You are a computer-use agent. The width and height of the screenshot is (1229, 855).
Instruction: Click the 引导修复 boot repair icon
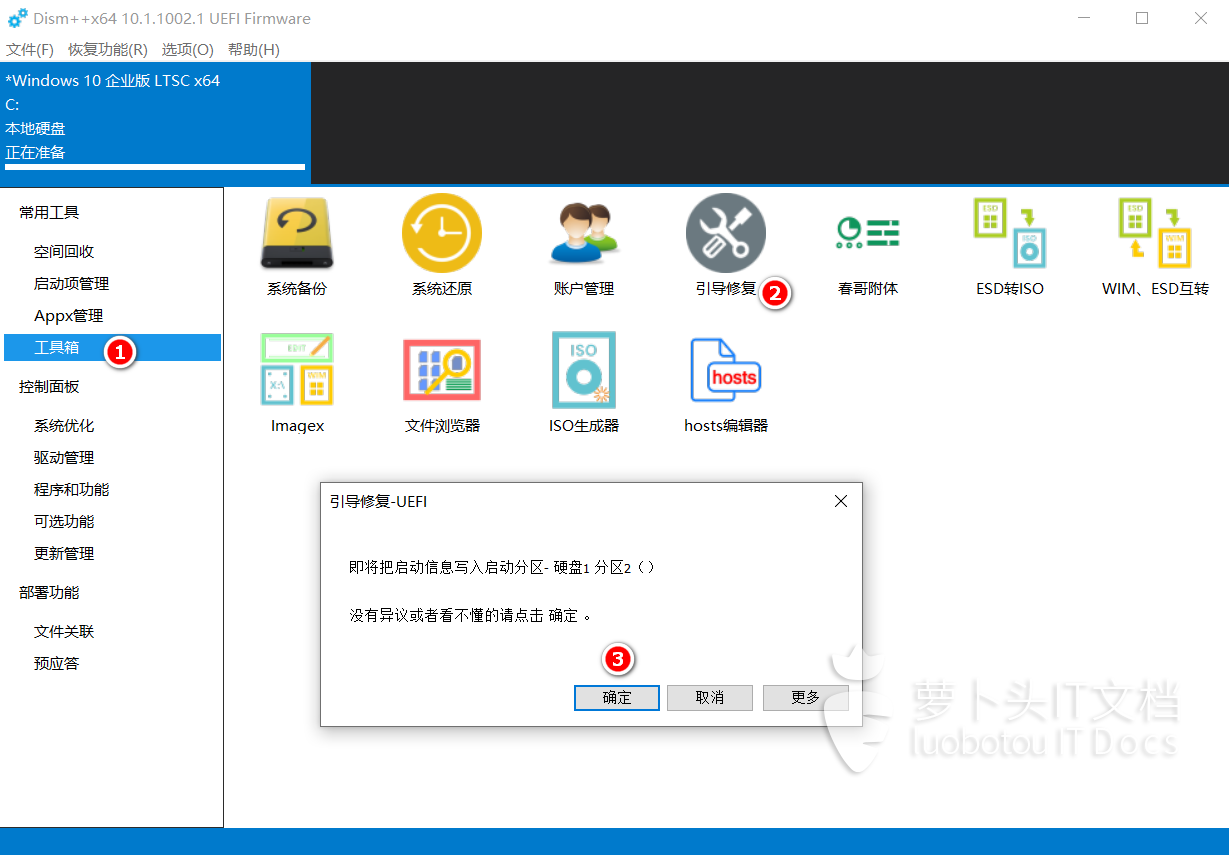pyautogui.click(x=725, y=234)
